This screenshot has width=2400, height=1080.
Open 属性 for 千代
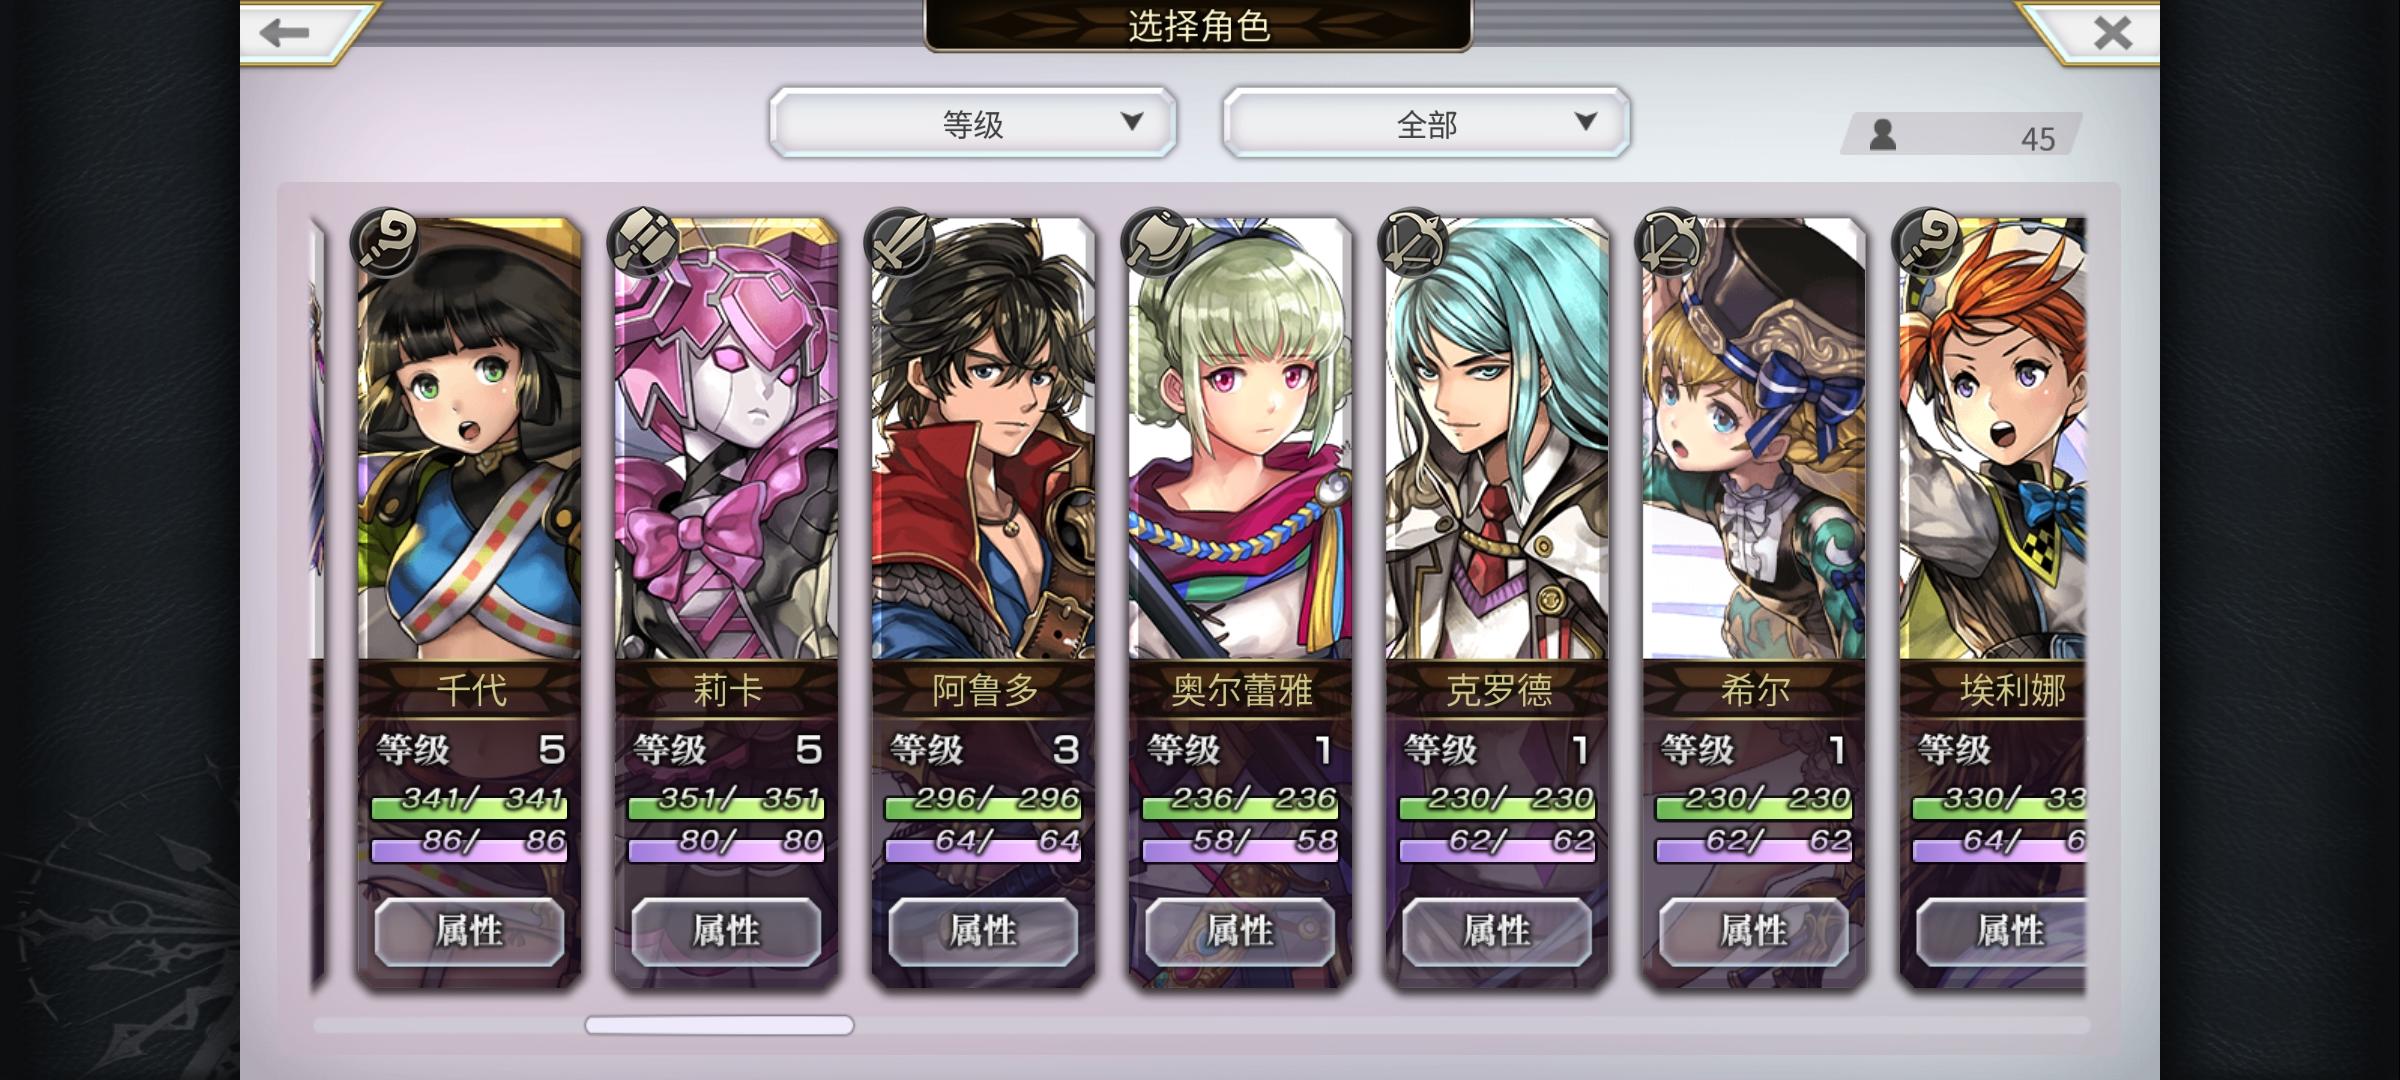point(469,931)
